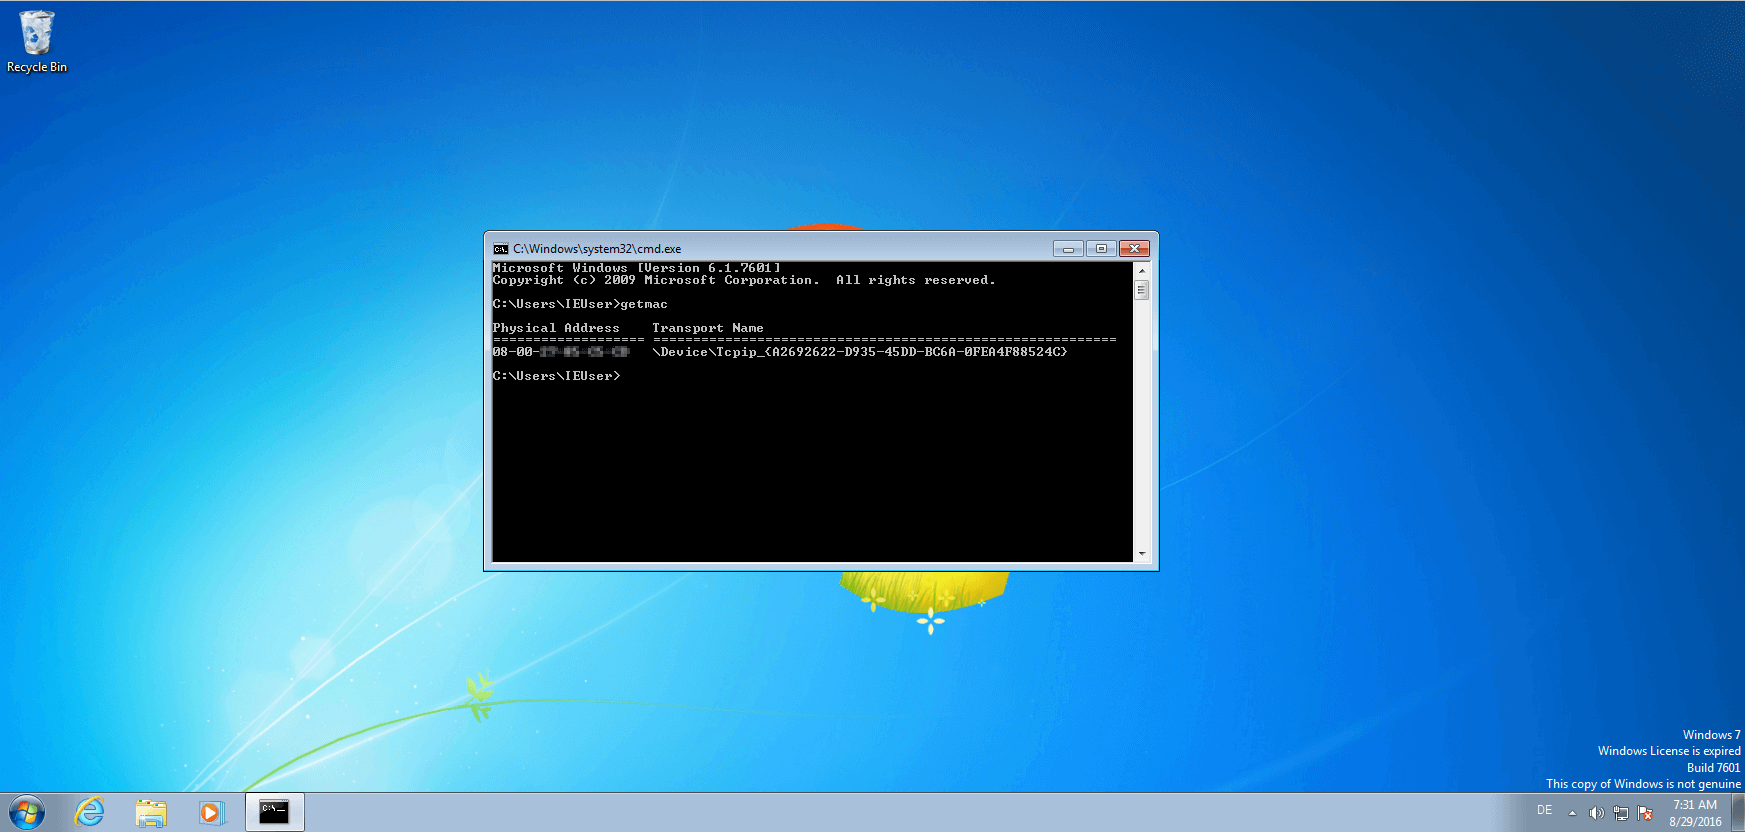The image size is (1745, 832).
Task: Launch Internet Explorer from the taskbar
Action: click(x=90, y=812)
